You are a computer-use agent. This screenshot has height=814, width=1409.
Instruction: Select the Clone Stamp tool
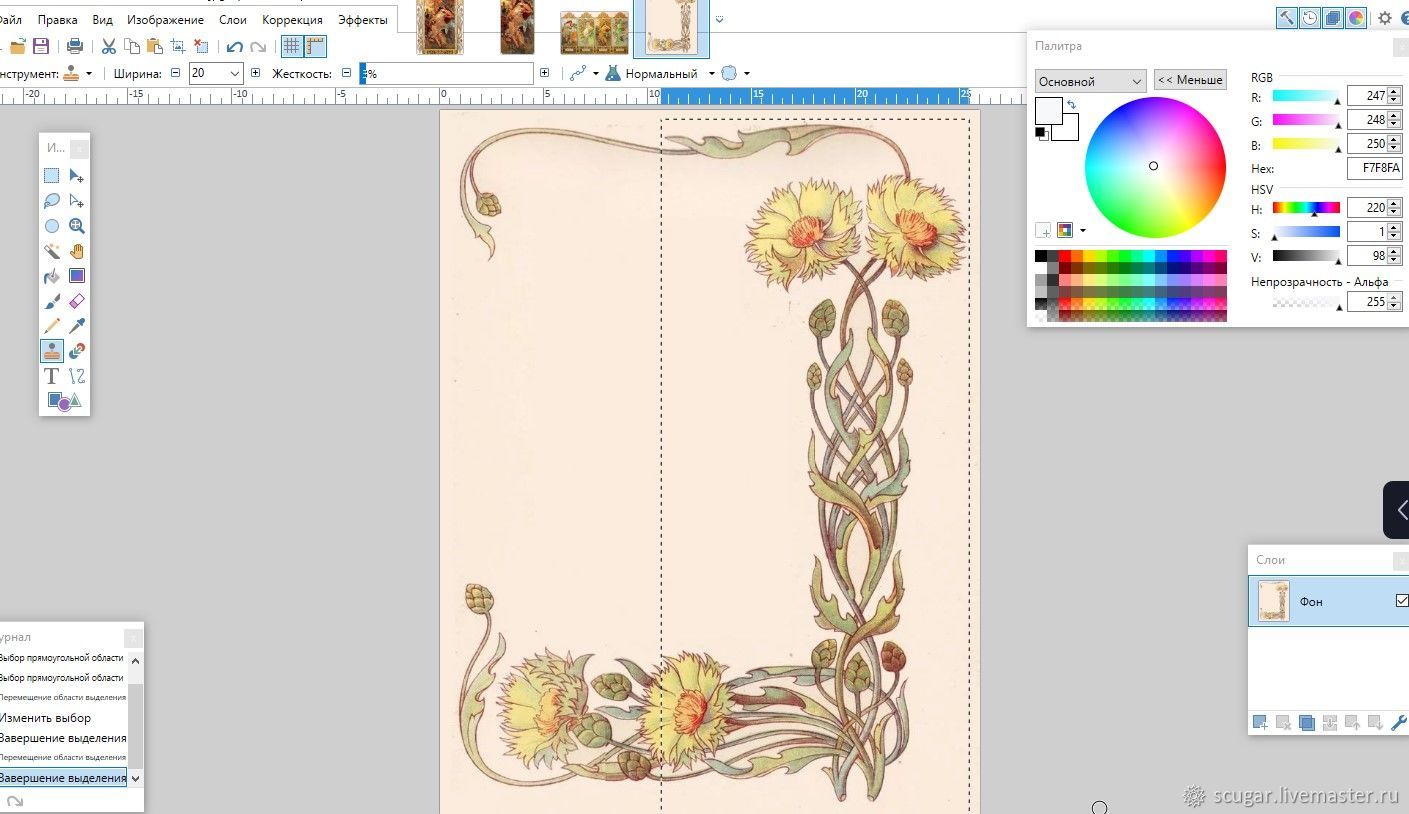click(x=52, y=351)
